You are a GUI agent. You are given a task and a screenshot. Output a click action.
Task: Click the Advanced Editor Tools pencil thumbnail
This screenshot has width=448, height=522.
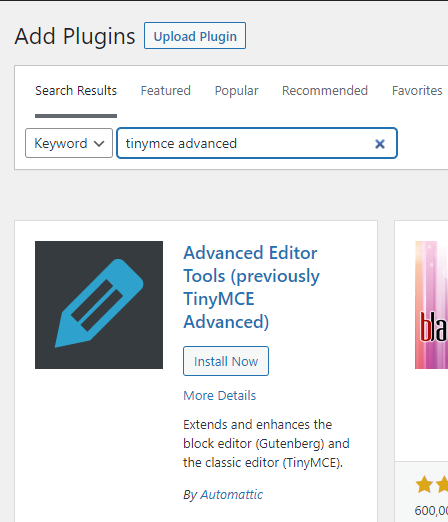pyautogui.click(x=99, y=305)
